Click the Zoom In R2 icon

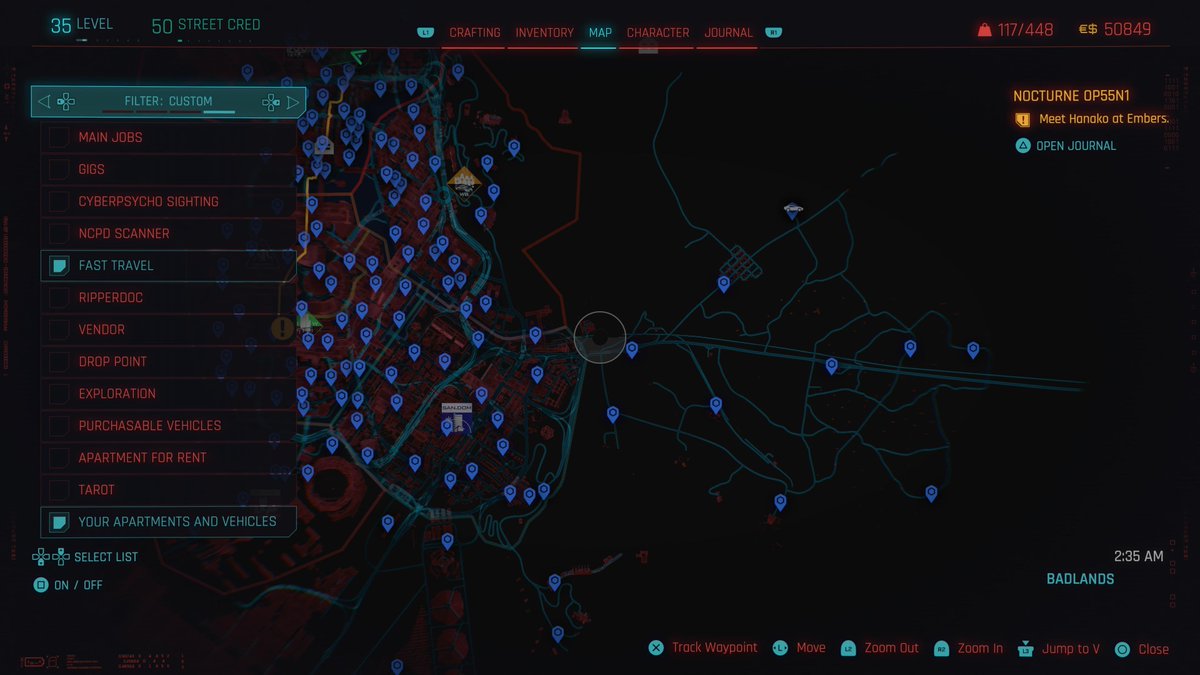point(941,649)
